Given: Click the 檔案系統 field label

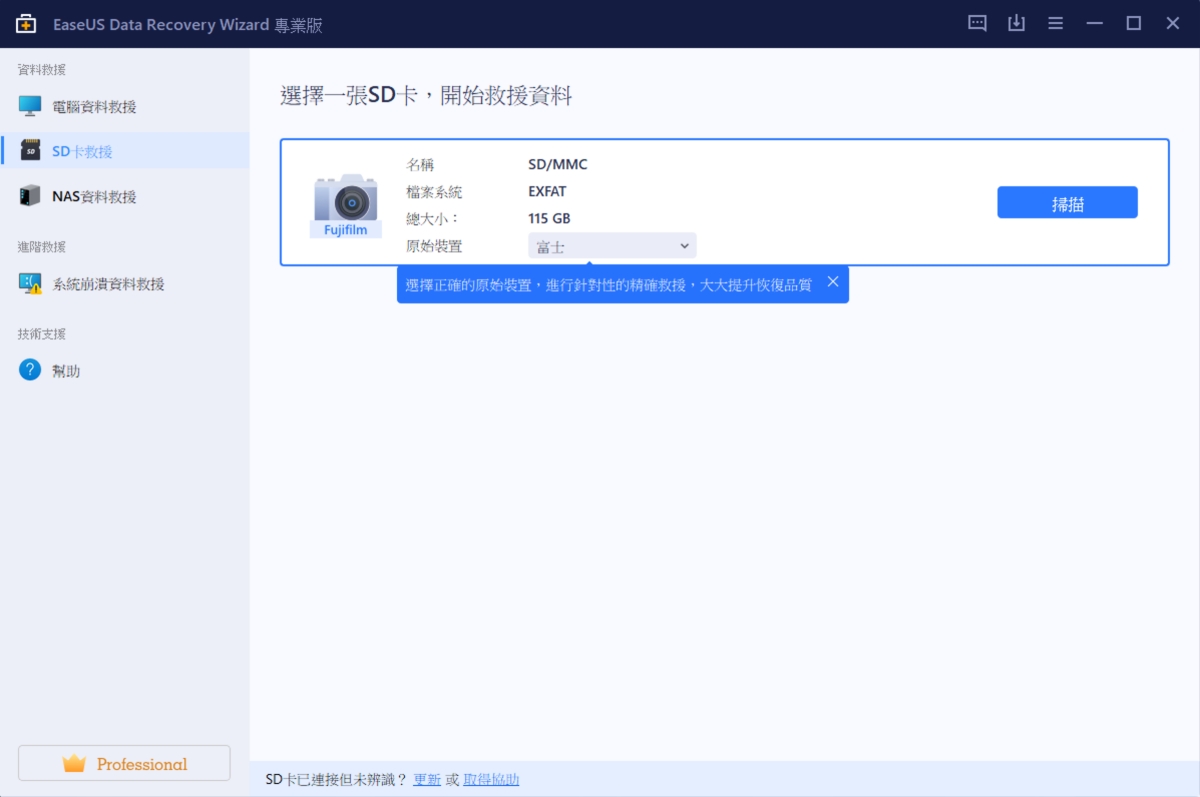Looking at the screenshot, I should 434,192.
